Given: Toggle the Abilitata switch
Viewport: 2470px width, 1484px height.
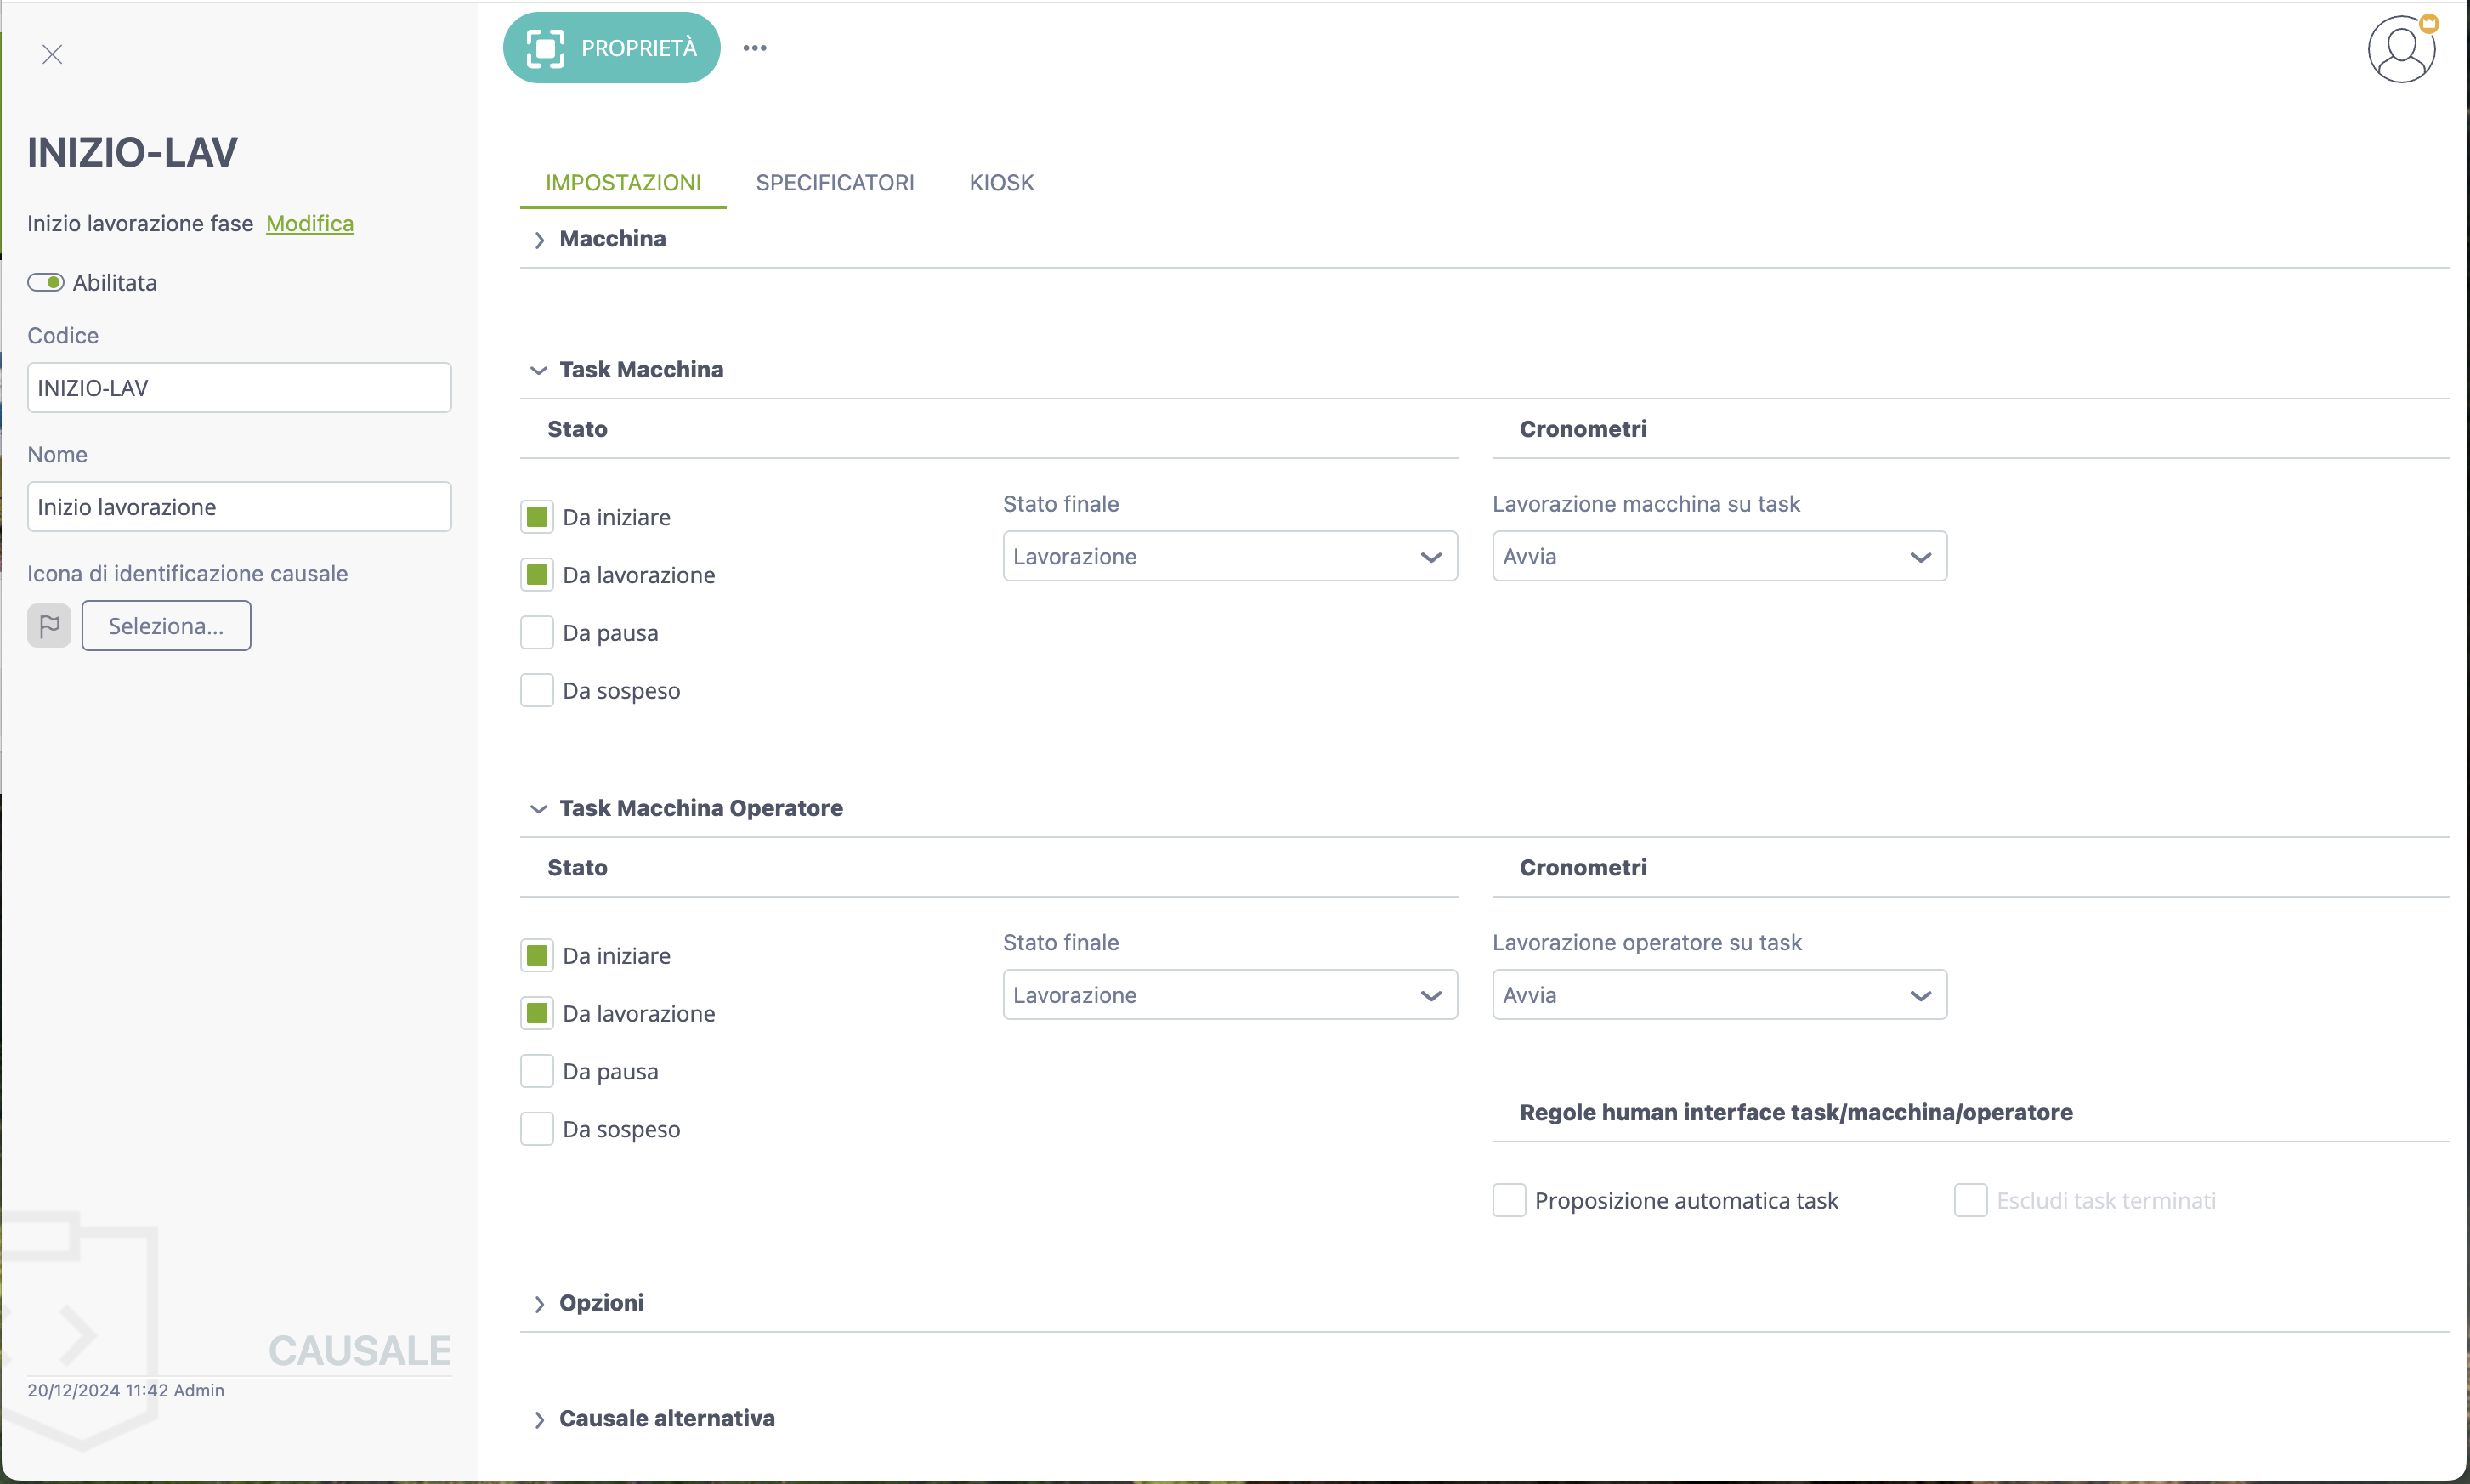Looking at the screenshot, I should (x=46, y=283).
